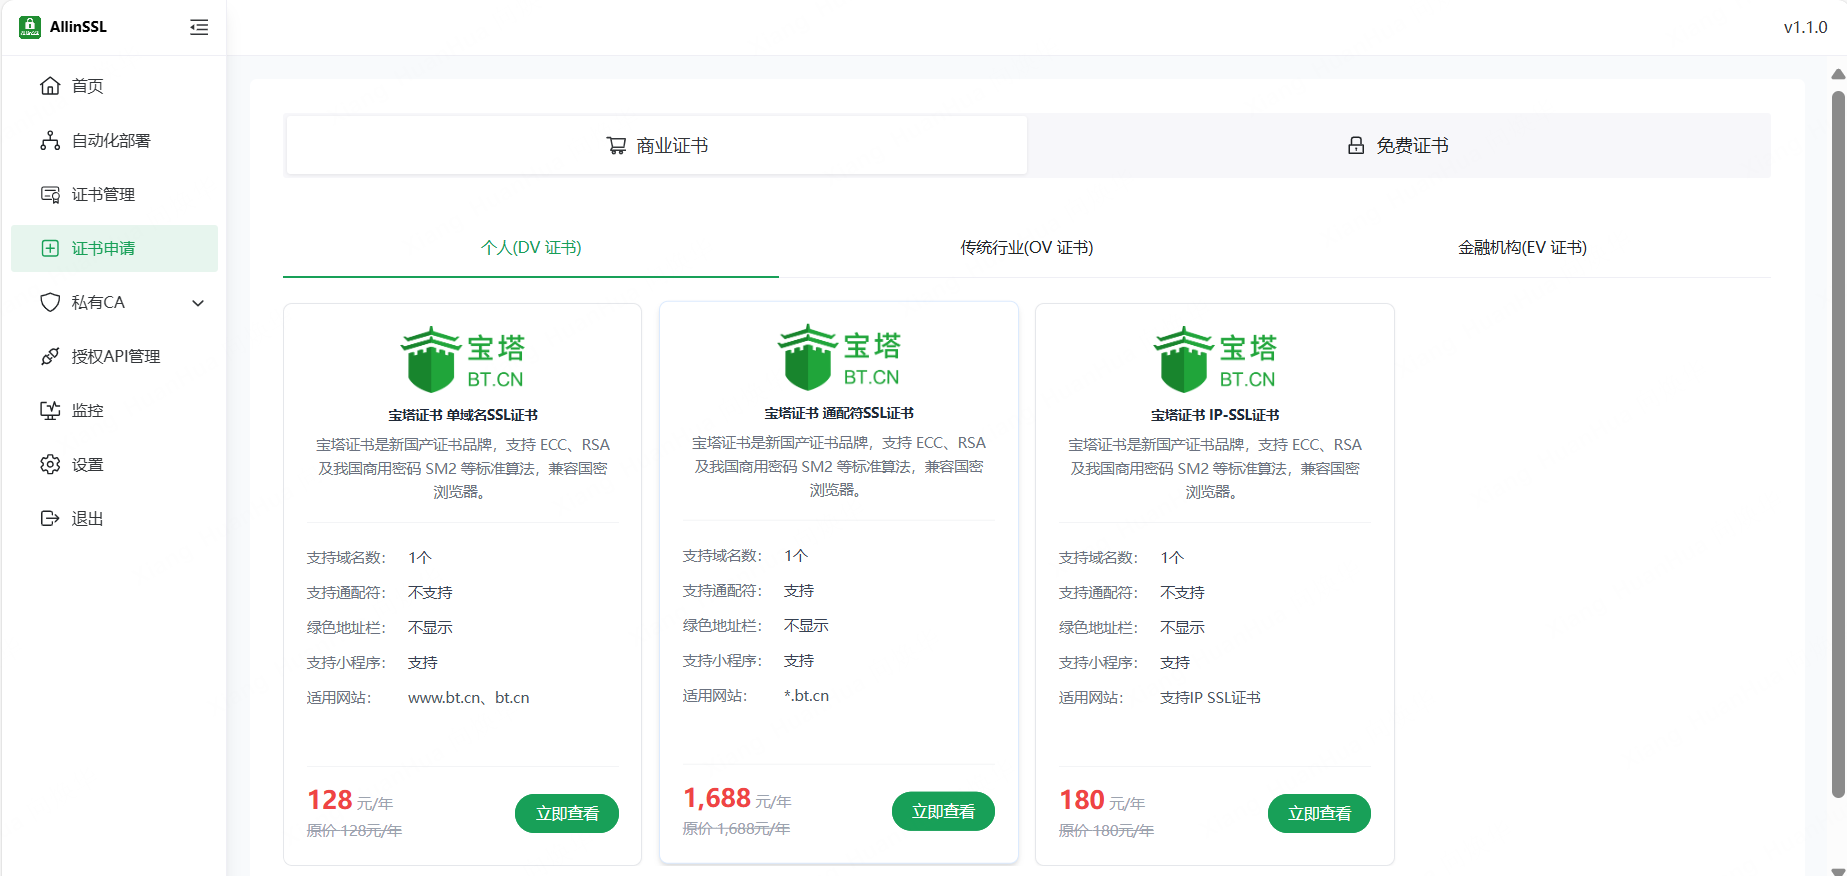Click 立即查看 on the 180元 IP-SSL card
Viewport: 1847px width, 876px height.
click(1319, 813)
